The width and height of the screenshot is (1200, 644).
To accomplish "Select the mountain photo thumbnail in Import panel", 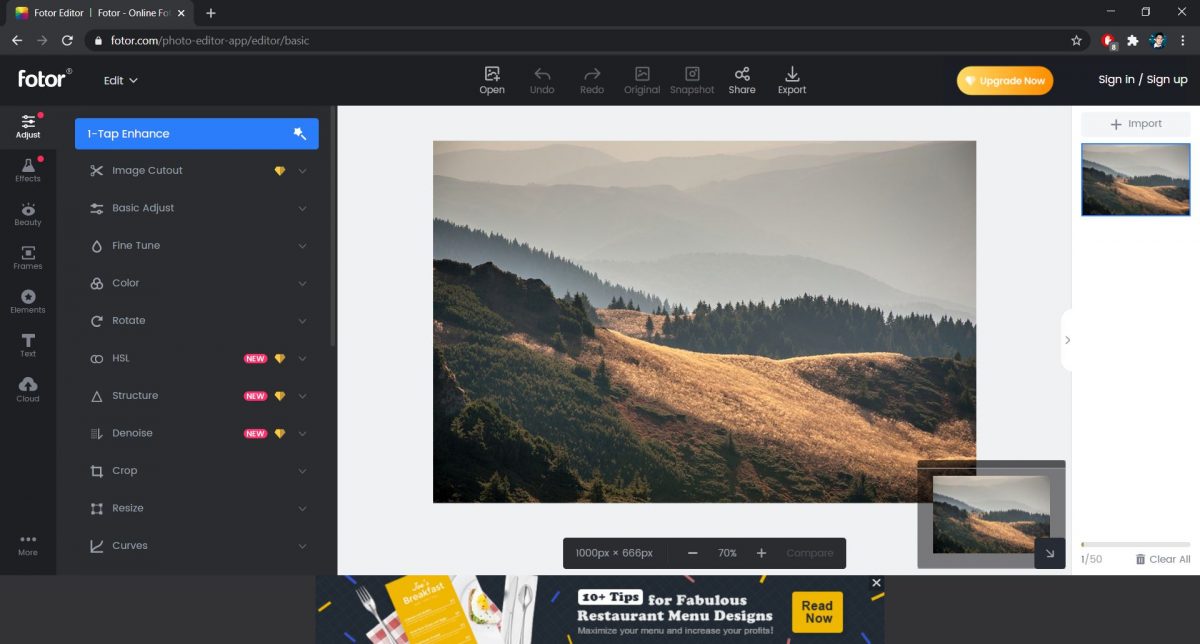I will pos(1135,180).
